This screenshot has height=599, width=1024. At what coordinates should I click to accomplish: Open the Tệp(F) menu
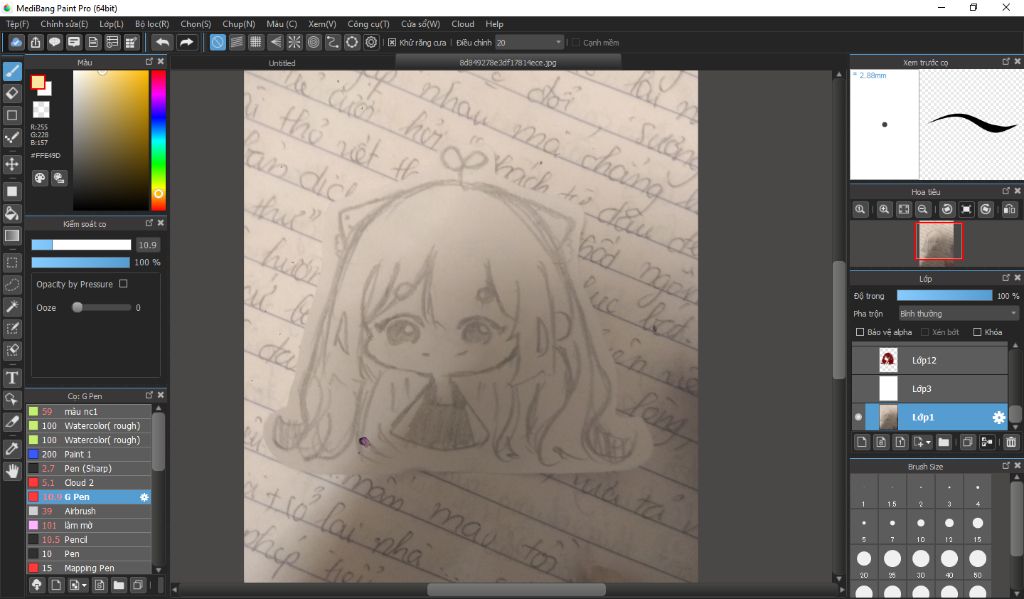[18, 24]
